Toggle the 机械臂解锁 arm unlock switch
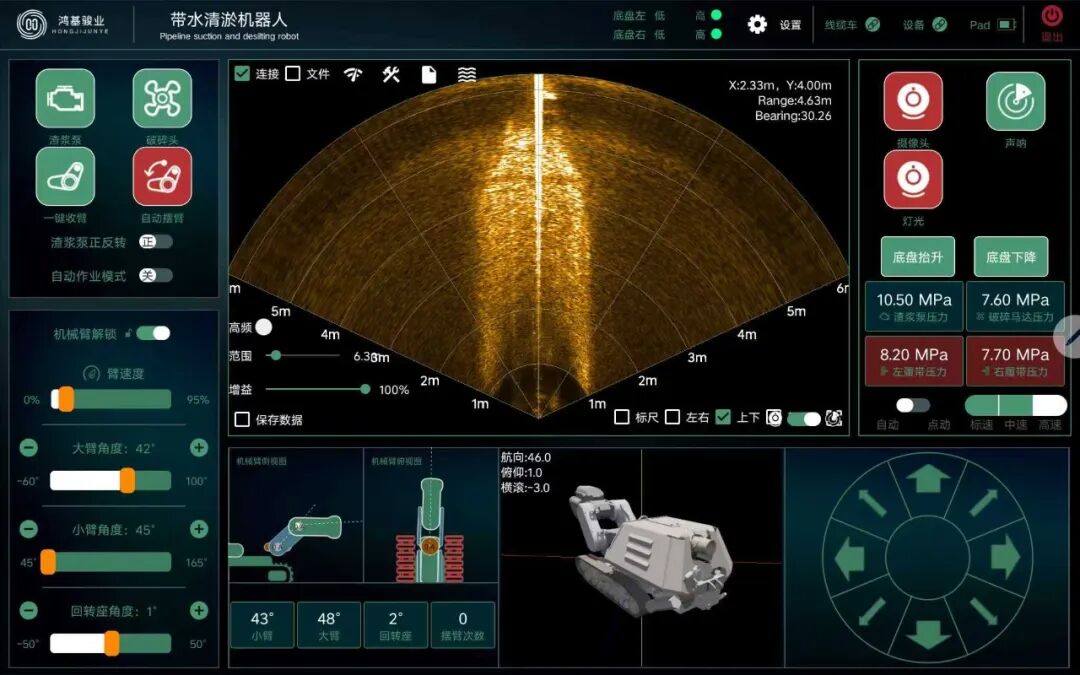 pyautogui.click(x=154, y=333)
